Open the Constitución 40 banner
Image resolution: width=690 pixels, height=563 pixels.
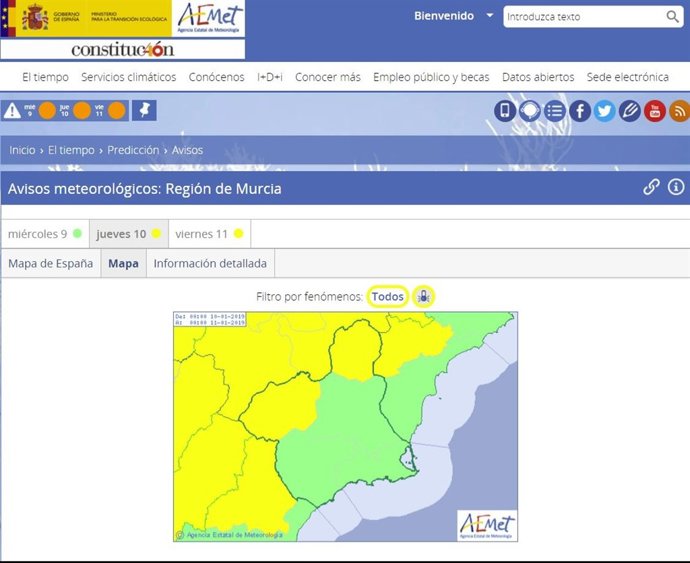[x=123, y=49]
